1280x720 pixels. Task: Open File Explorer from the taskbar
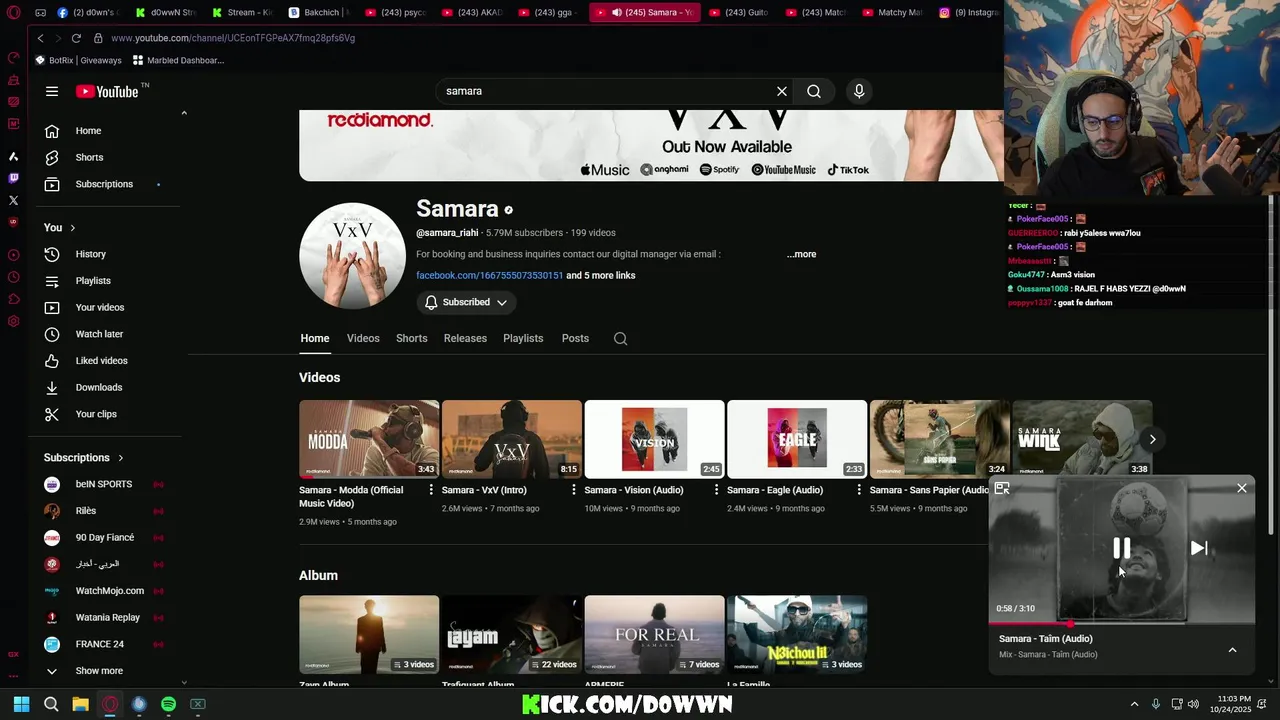tap(80, 704)
